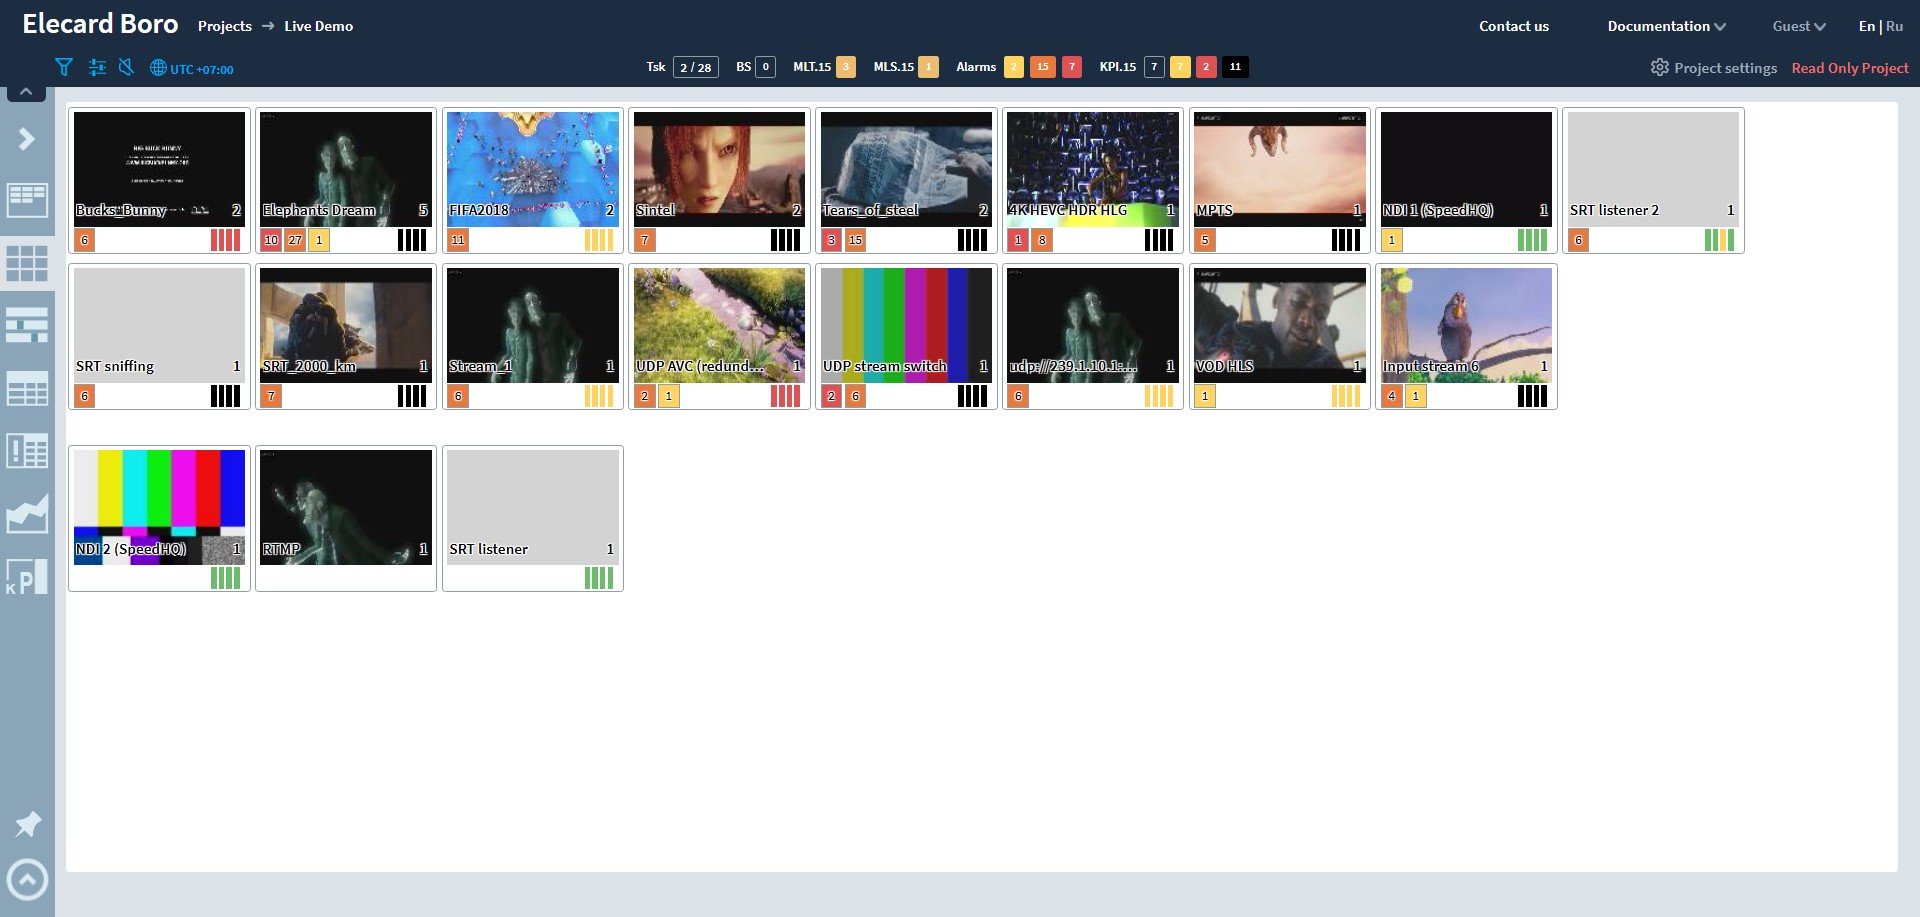Click the KPI.15 red badge 2
The image size is (1920, 917).
tap(1206, 67)
